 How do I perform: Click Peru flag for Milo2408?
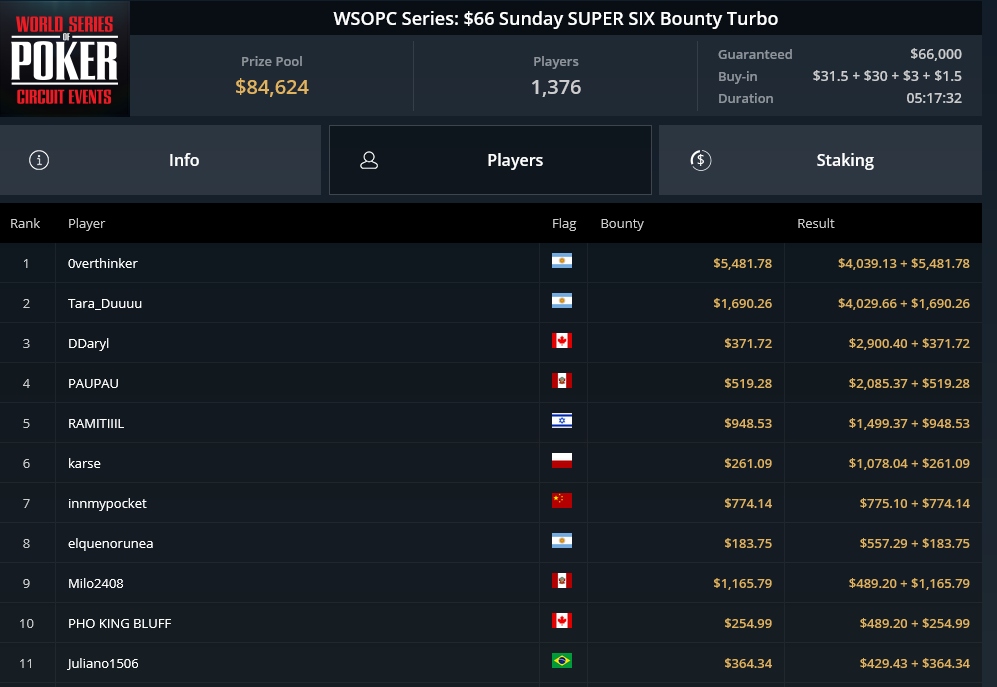[562, 581]
